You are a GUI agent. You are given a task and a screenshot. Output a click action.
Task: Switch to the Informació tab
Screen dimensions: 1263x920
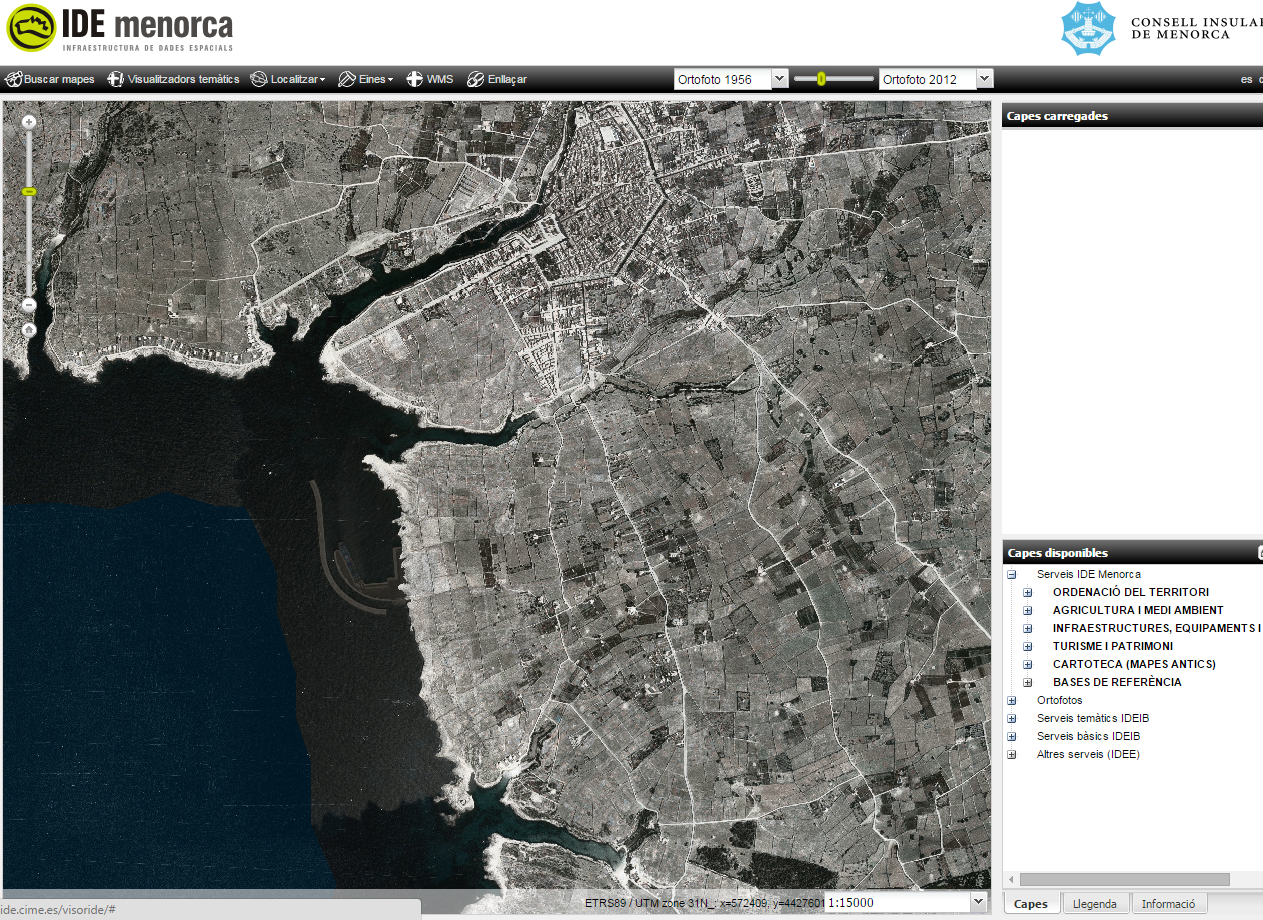tap(1169, 903)
